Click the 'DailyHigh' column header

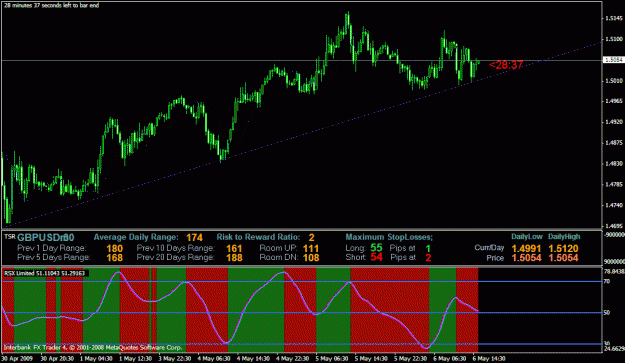click(564, 237)
